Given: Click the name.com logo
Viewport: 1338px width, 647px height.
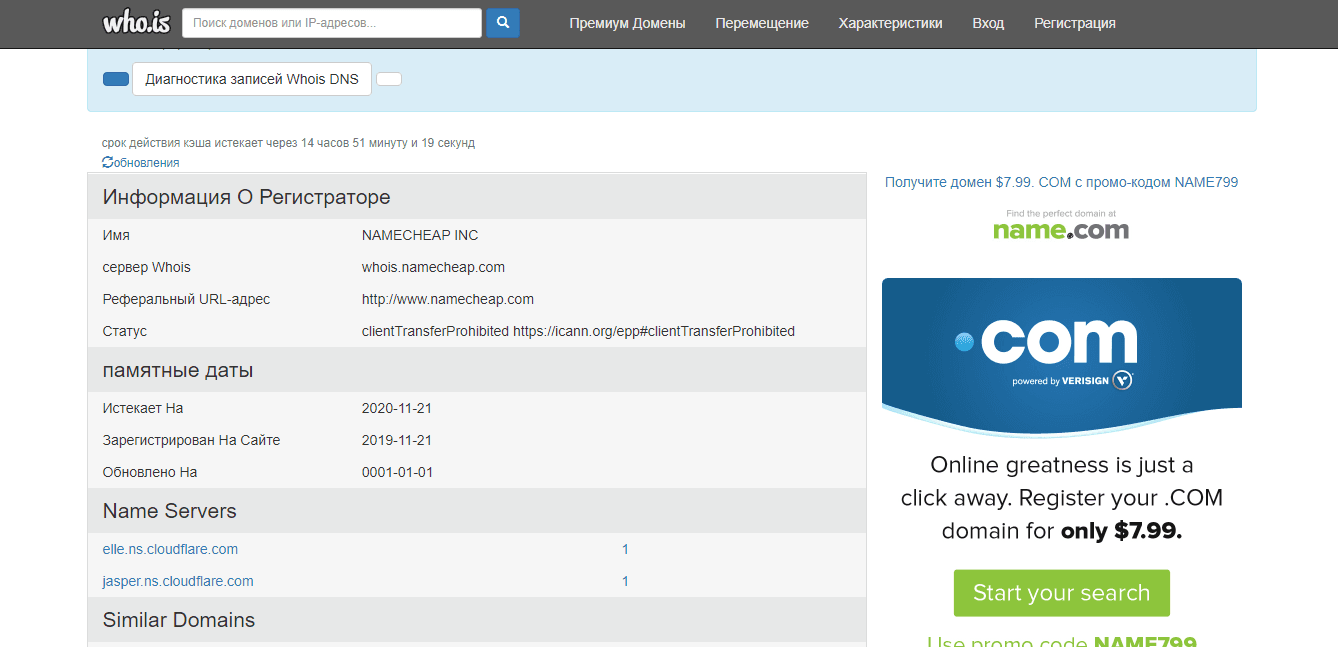Looking at the screenshot, I should pos(1061,226).
